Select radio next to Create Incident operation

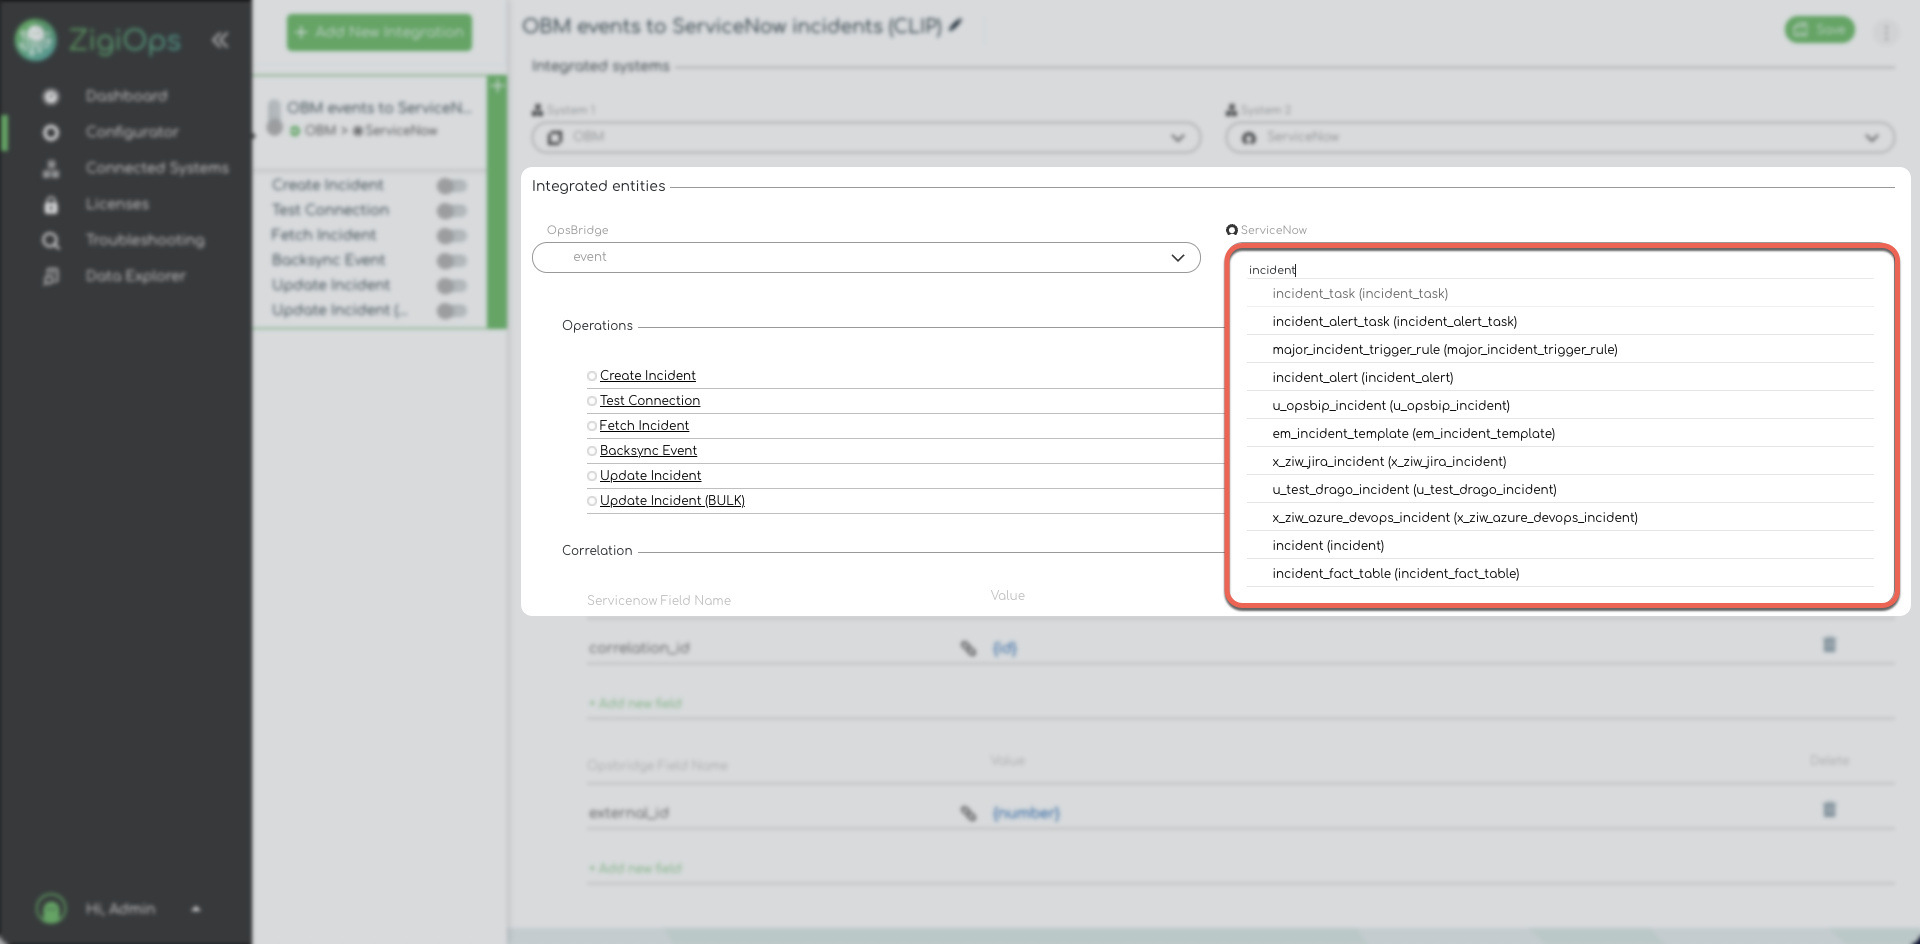(x=592, y=376)
